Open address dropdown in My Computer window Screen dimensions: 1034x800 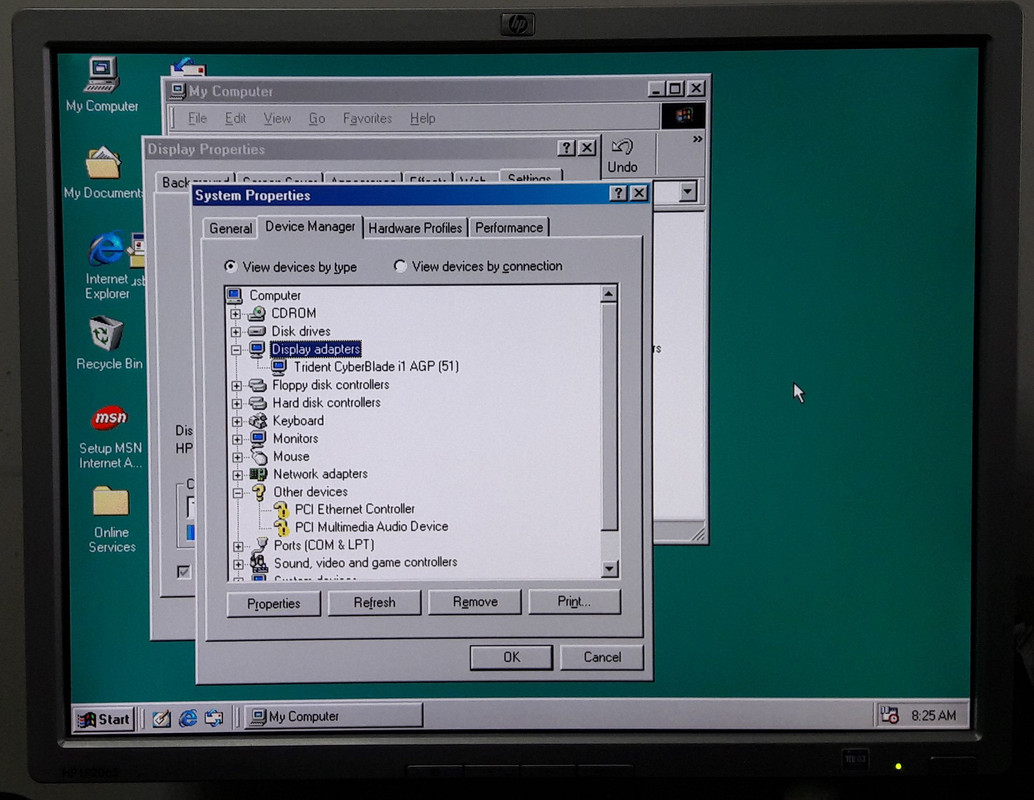pos(688,192)
